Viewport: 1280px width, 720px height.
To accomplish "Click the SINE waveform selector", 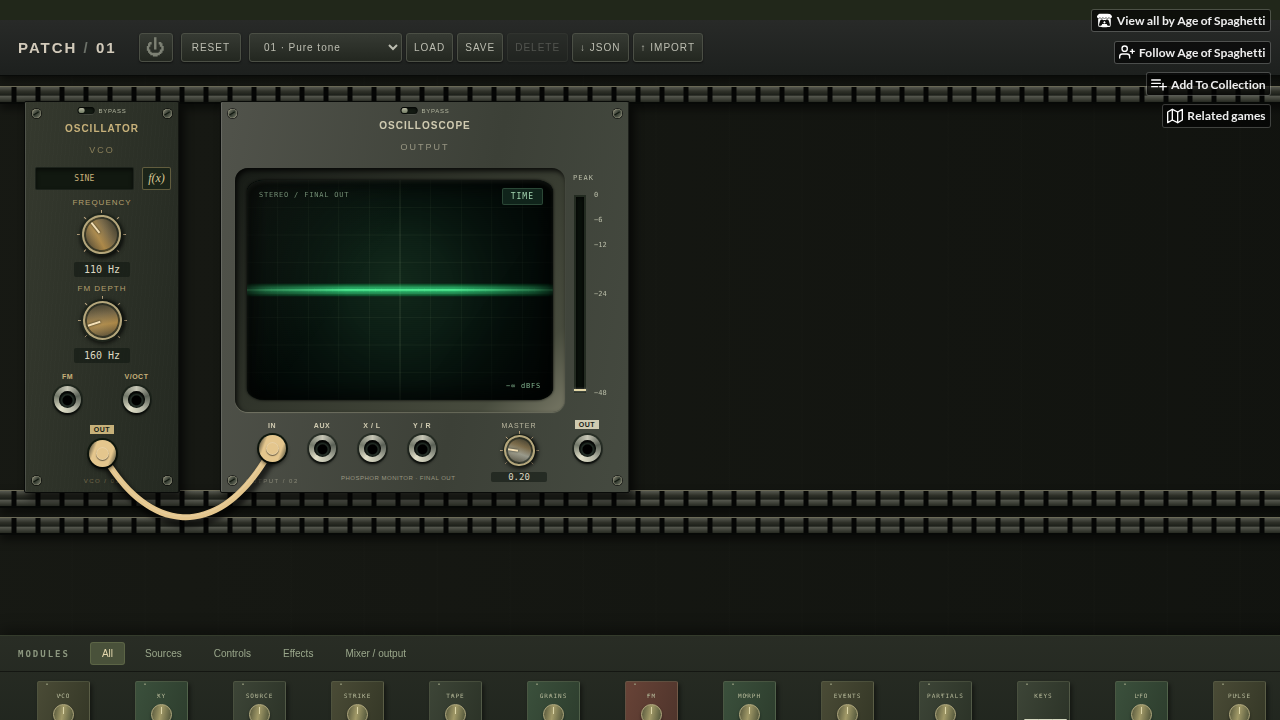I will (x=84, y=178).
